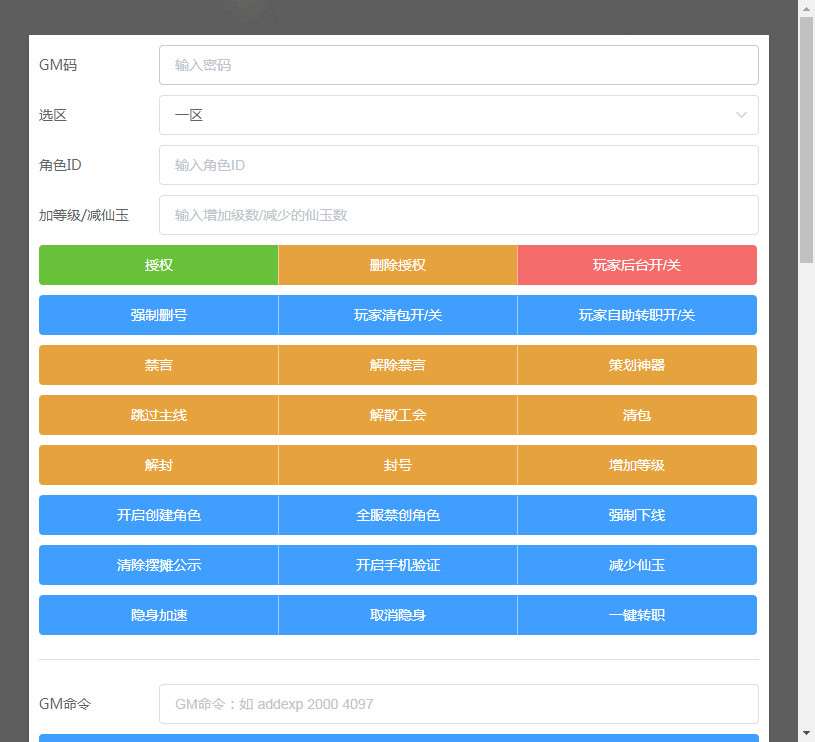The width and height of the screenshot is (815, 742).
Task: Click the 角色ID input field
Action: click(x=457, y=165)
